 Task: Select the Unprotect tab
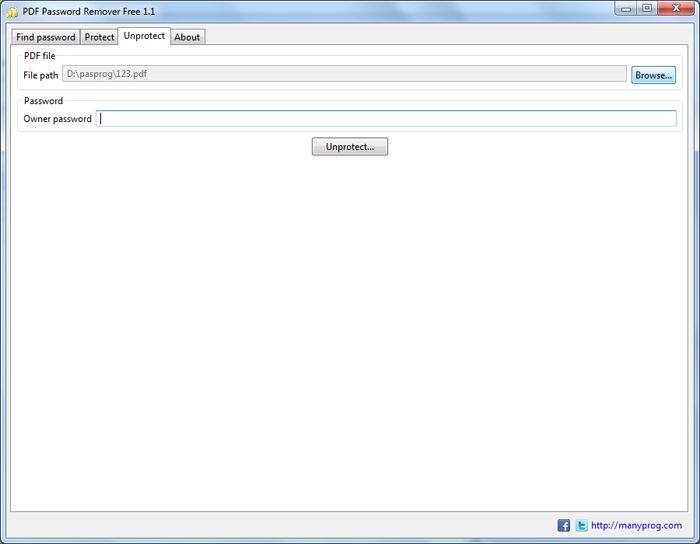point(144,36)
